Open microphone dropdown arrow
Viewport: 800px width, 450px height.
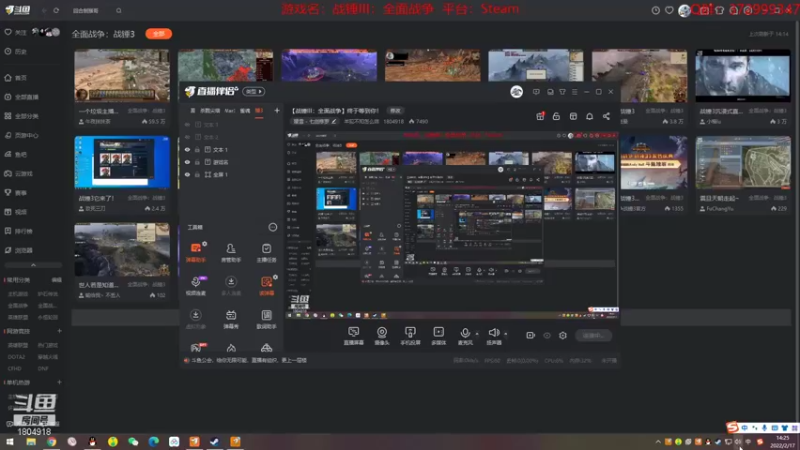point(477,334)
